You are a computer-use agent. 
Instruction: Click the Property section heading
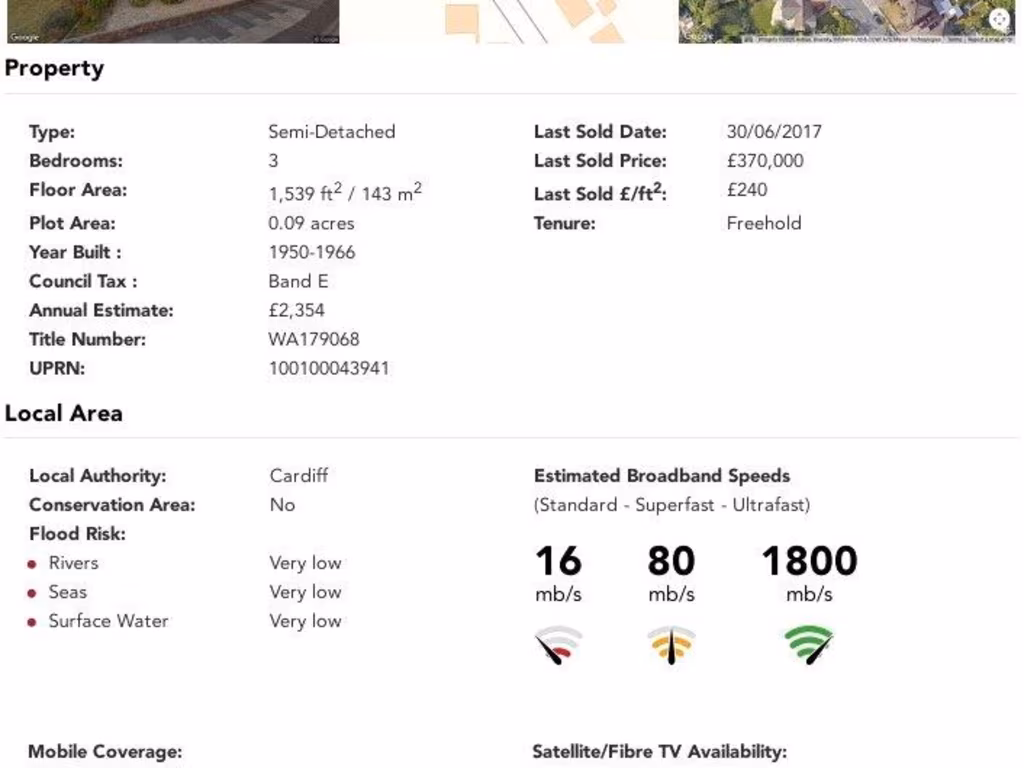[54, 69]
